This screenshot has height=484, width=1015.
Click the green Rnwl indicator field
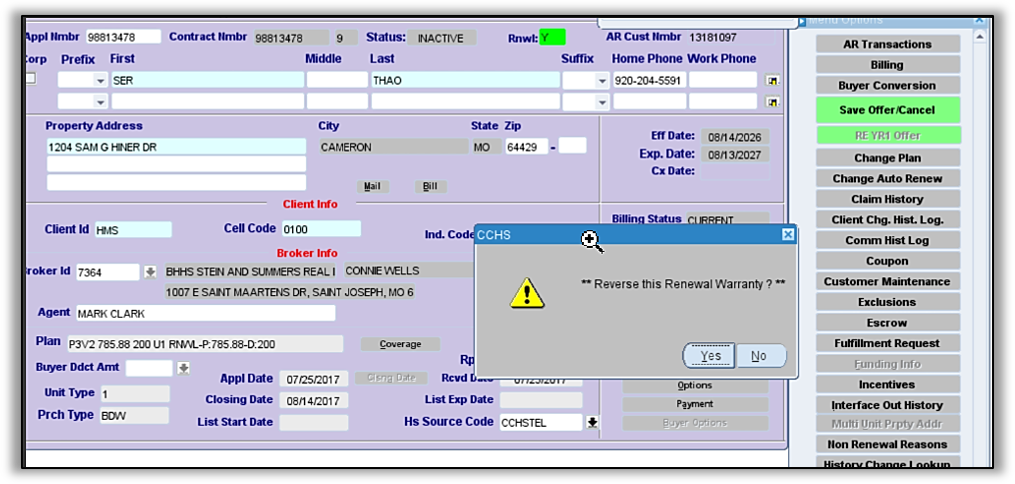[x=552, y=37]
